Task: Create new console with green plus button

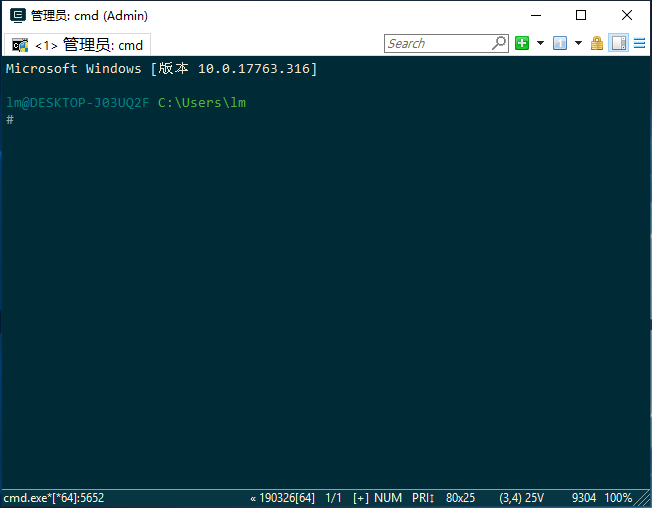Action: [522, 43]
